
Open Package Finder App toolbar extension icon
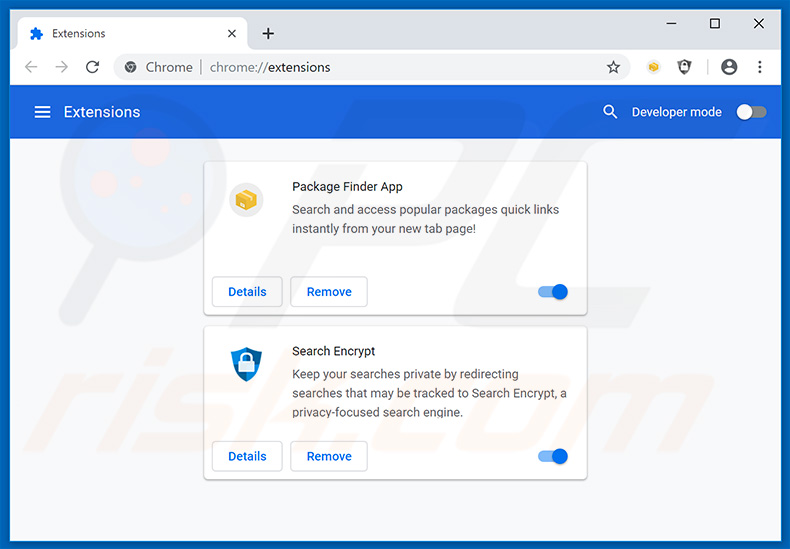(653, 67)
